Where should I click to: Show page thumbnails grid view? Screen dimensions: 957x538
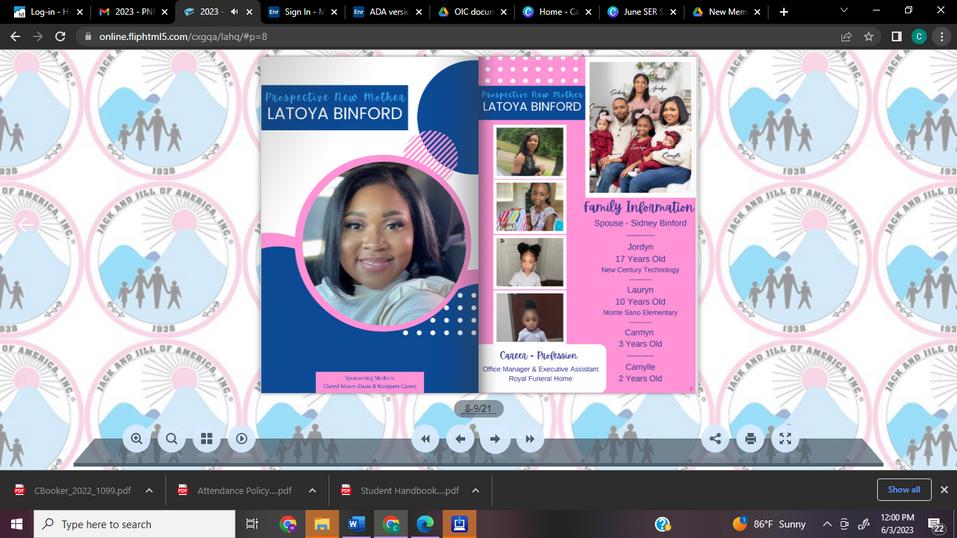point(207,438)
